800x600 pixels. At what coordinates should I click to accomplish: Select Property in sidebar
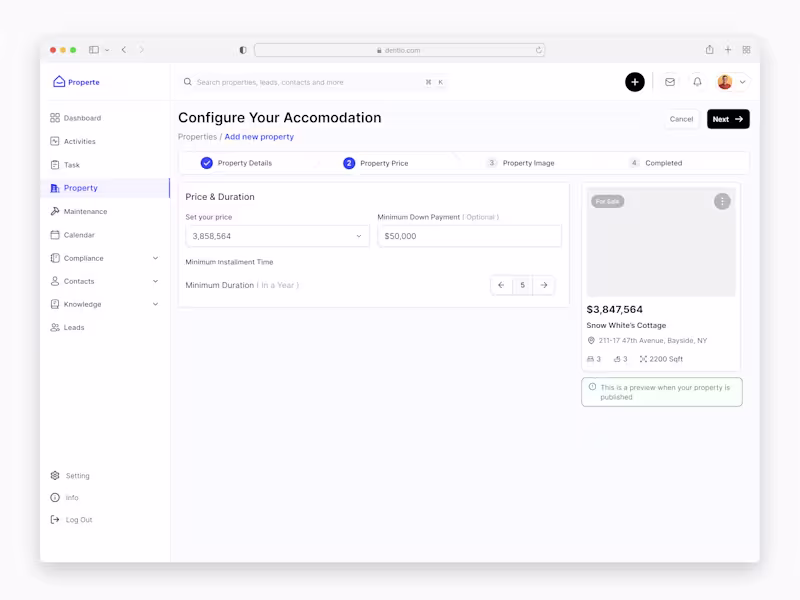click(x=105, y=188)
